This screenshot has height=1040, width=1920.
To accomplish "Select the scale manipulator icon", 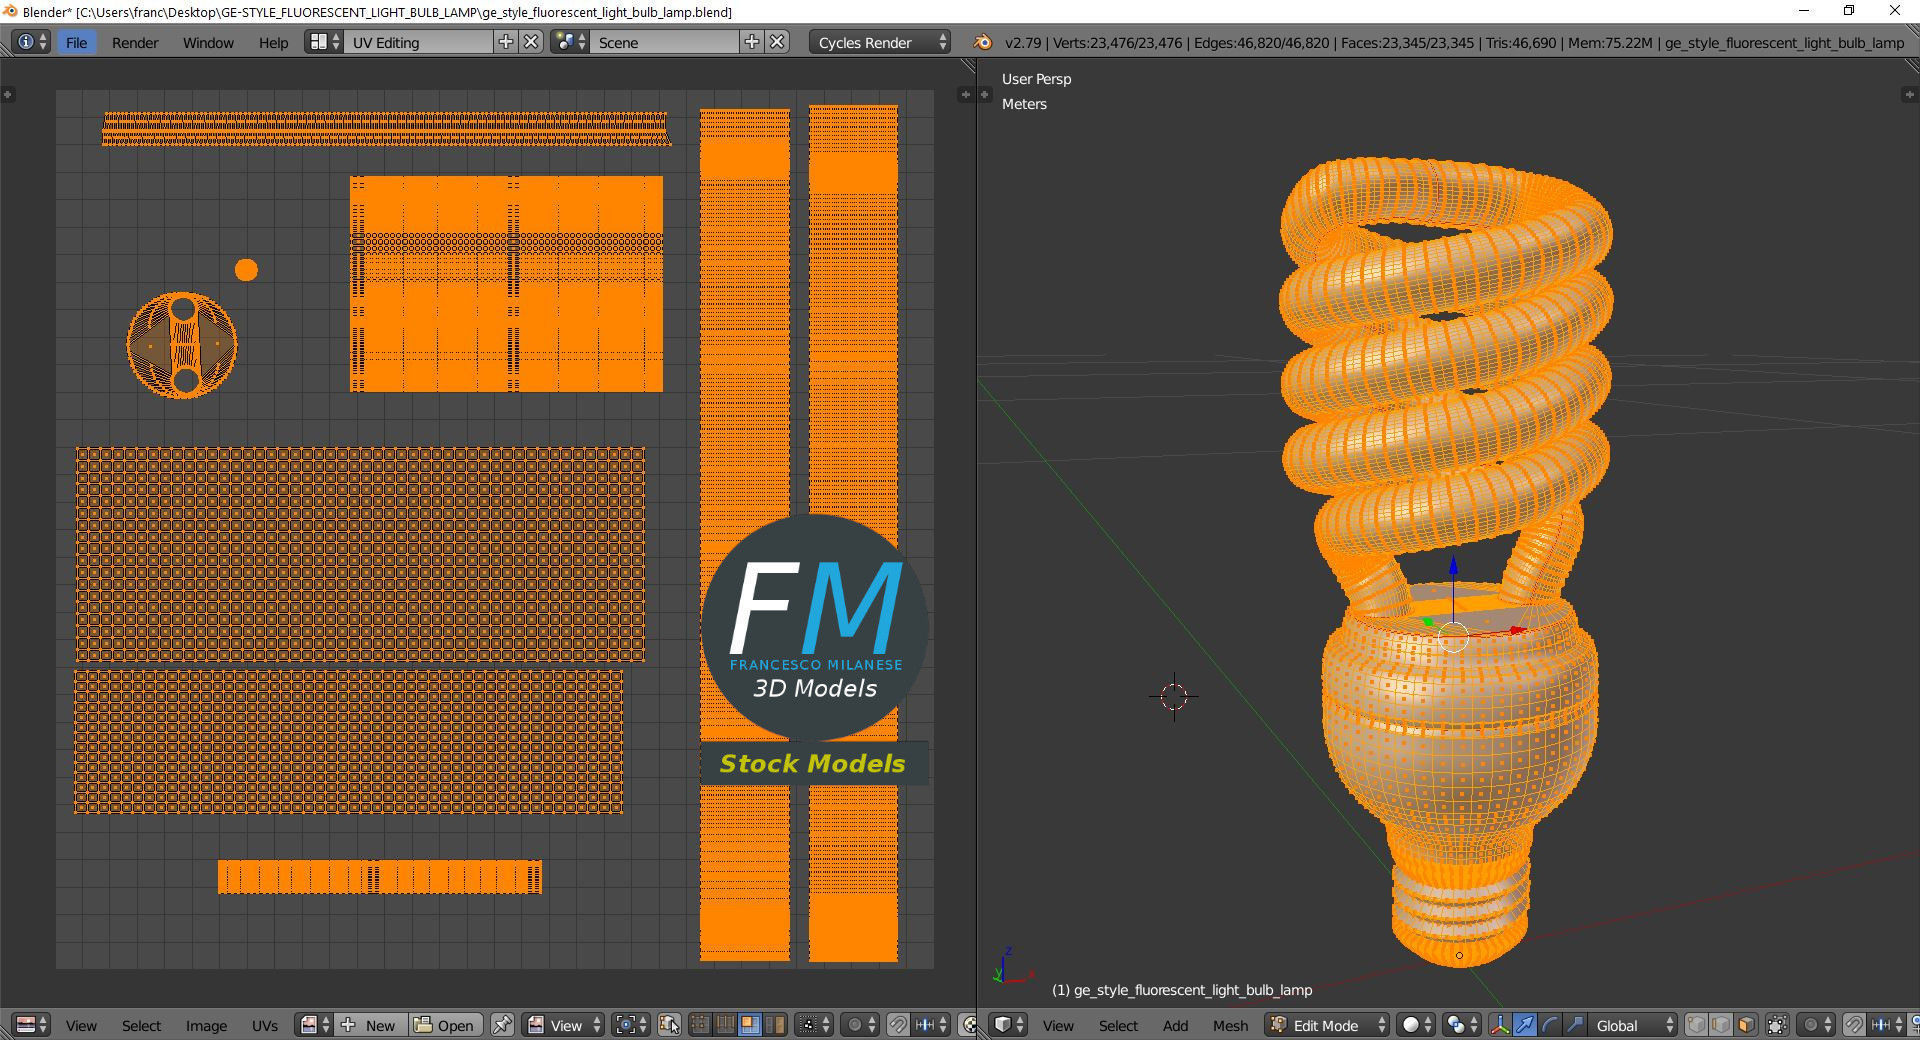I will pyautogui.click(x=1574, y=1025).
